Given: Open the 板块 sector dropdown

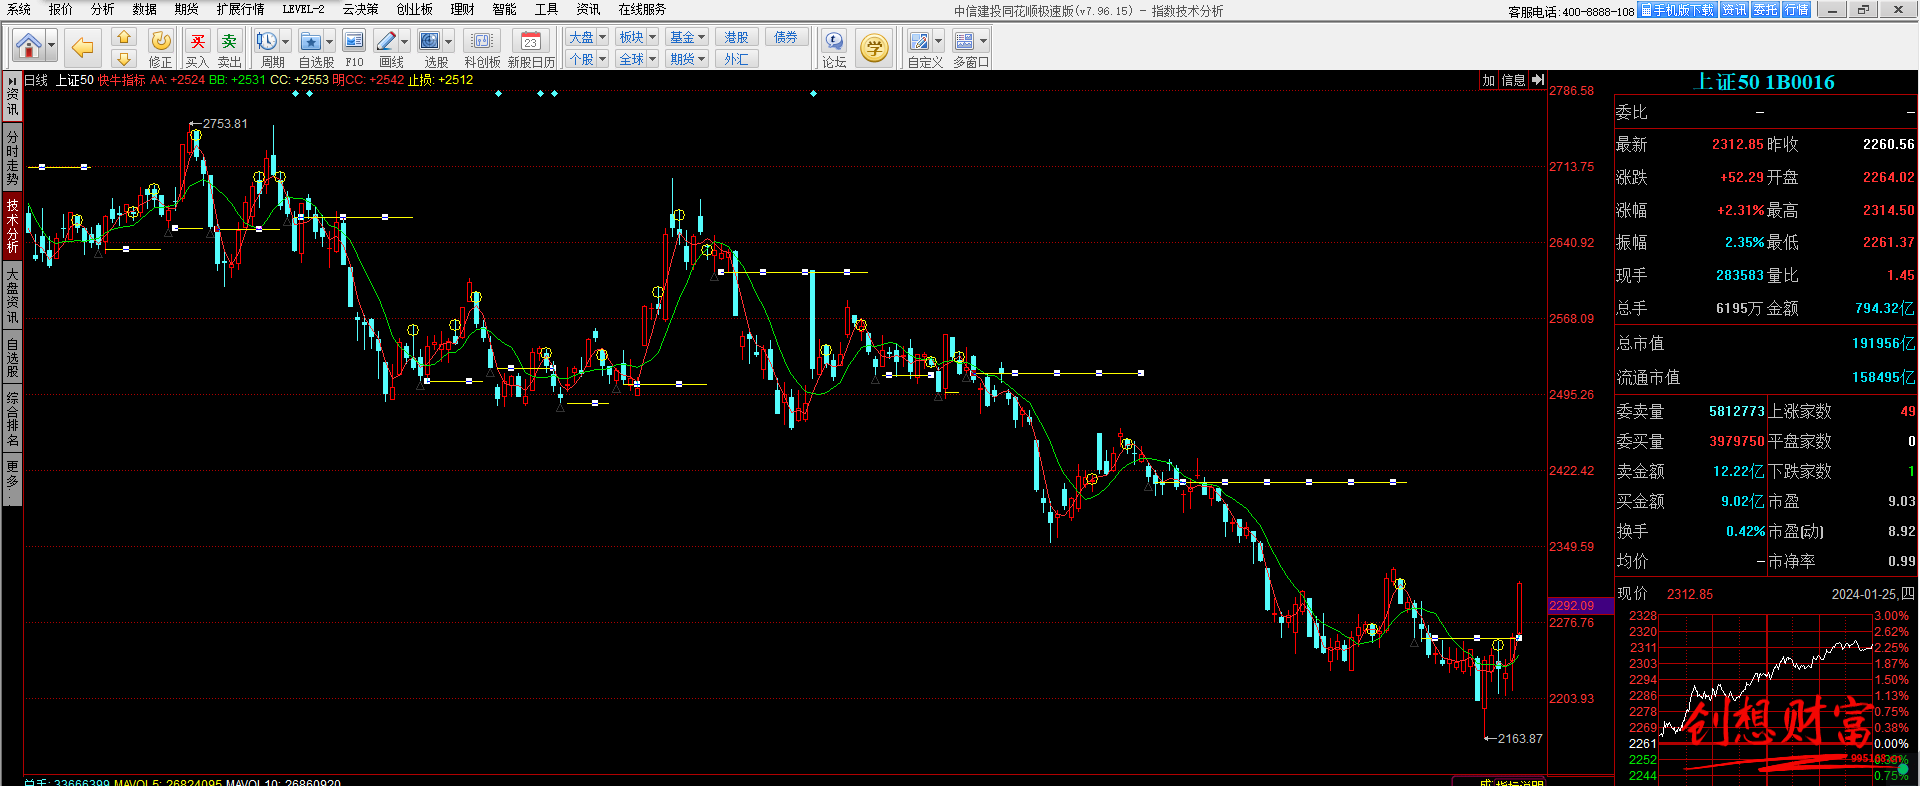Looking at the screenshot, I should click(x=637, y=37).
